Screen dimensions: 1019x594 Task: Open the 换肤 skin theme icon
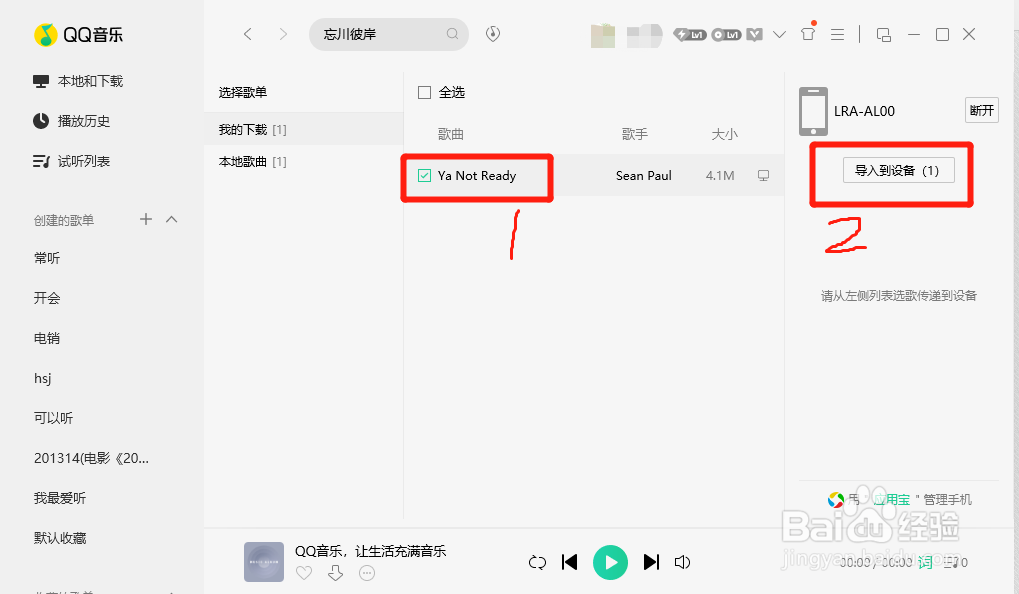tap(807, 33)
